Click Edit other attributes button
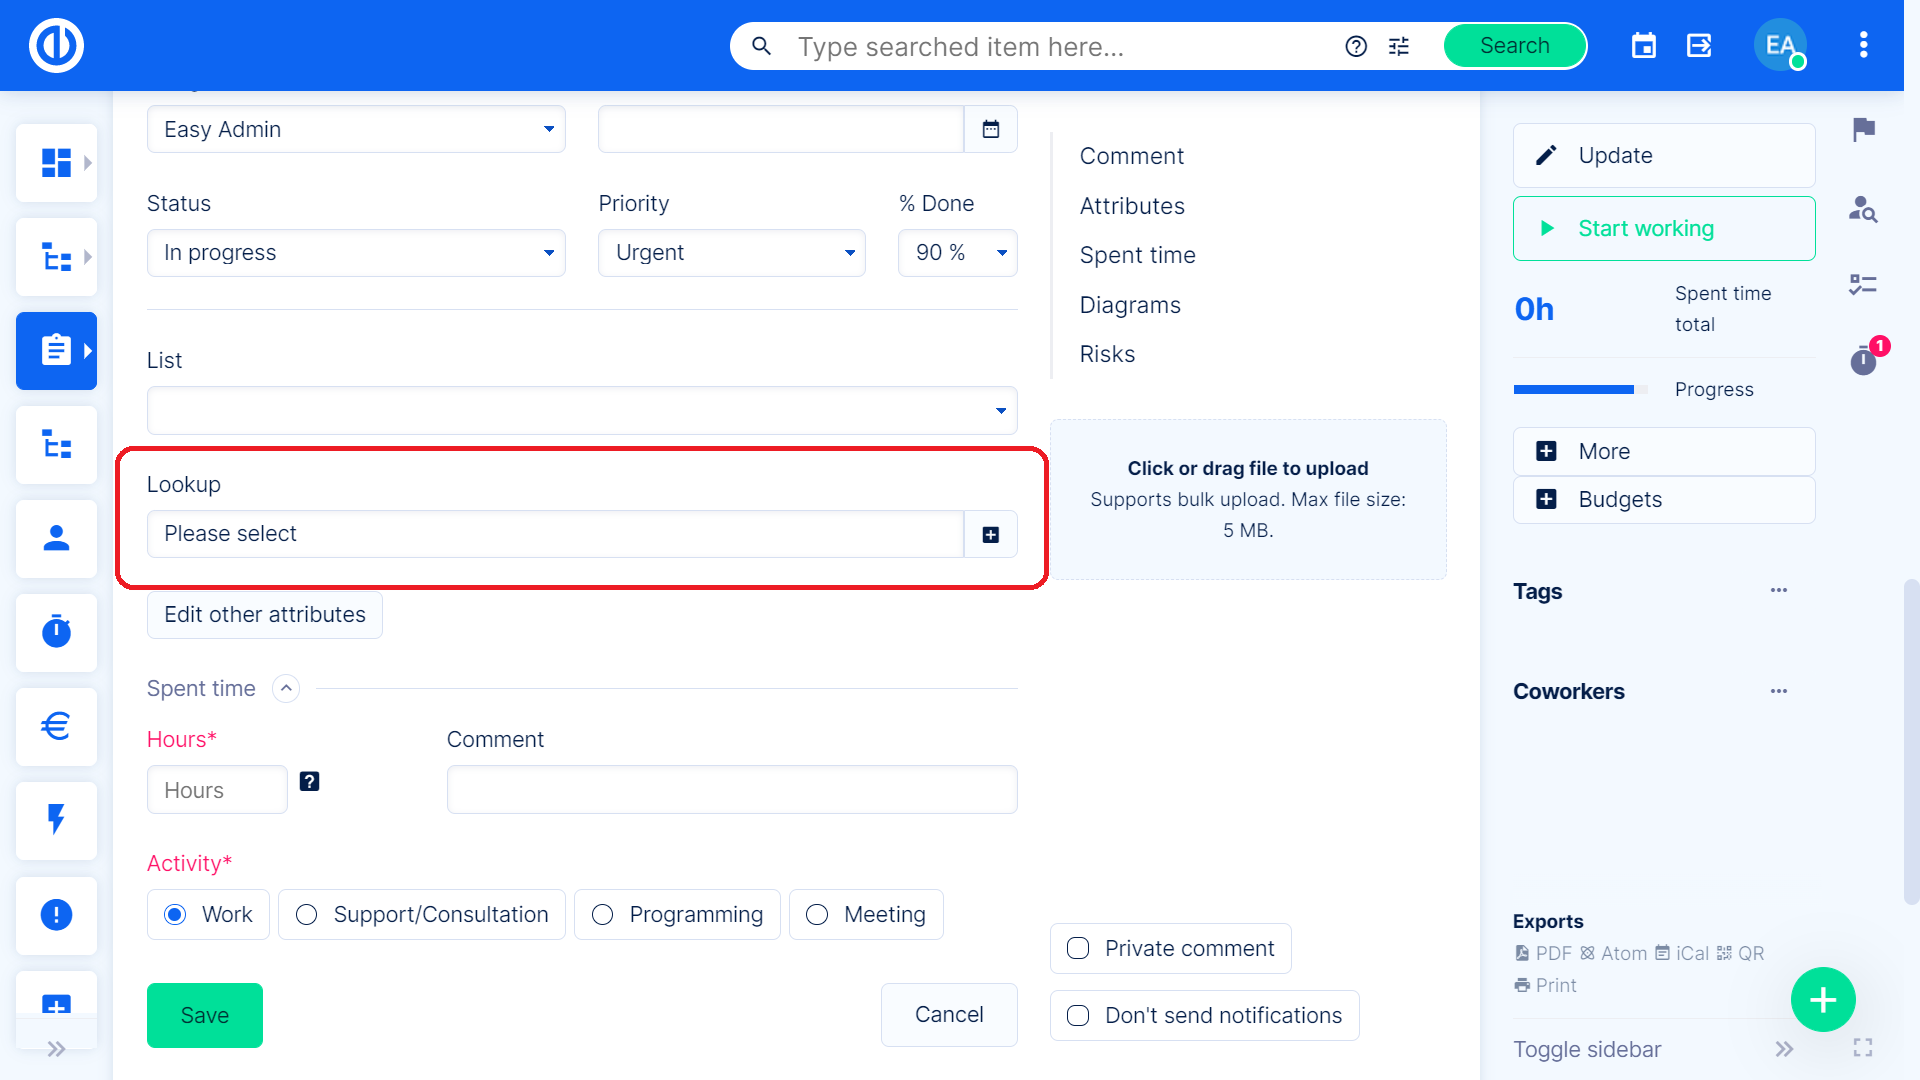 pos(265,615)
